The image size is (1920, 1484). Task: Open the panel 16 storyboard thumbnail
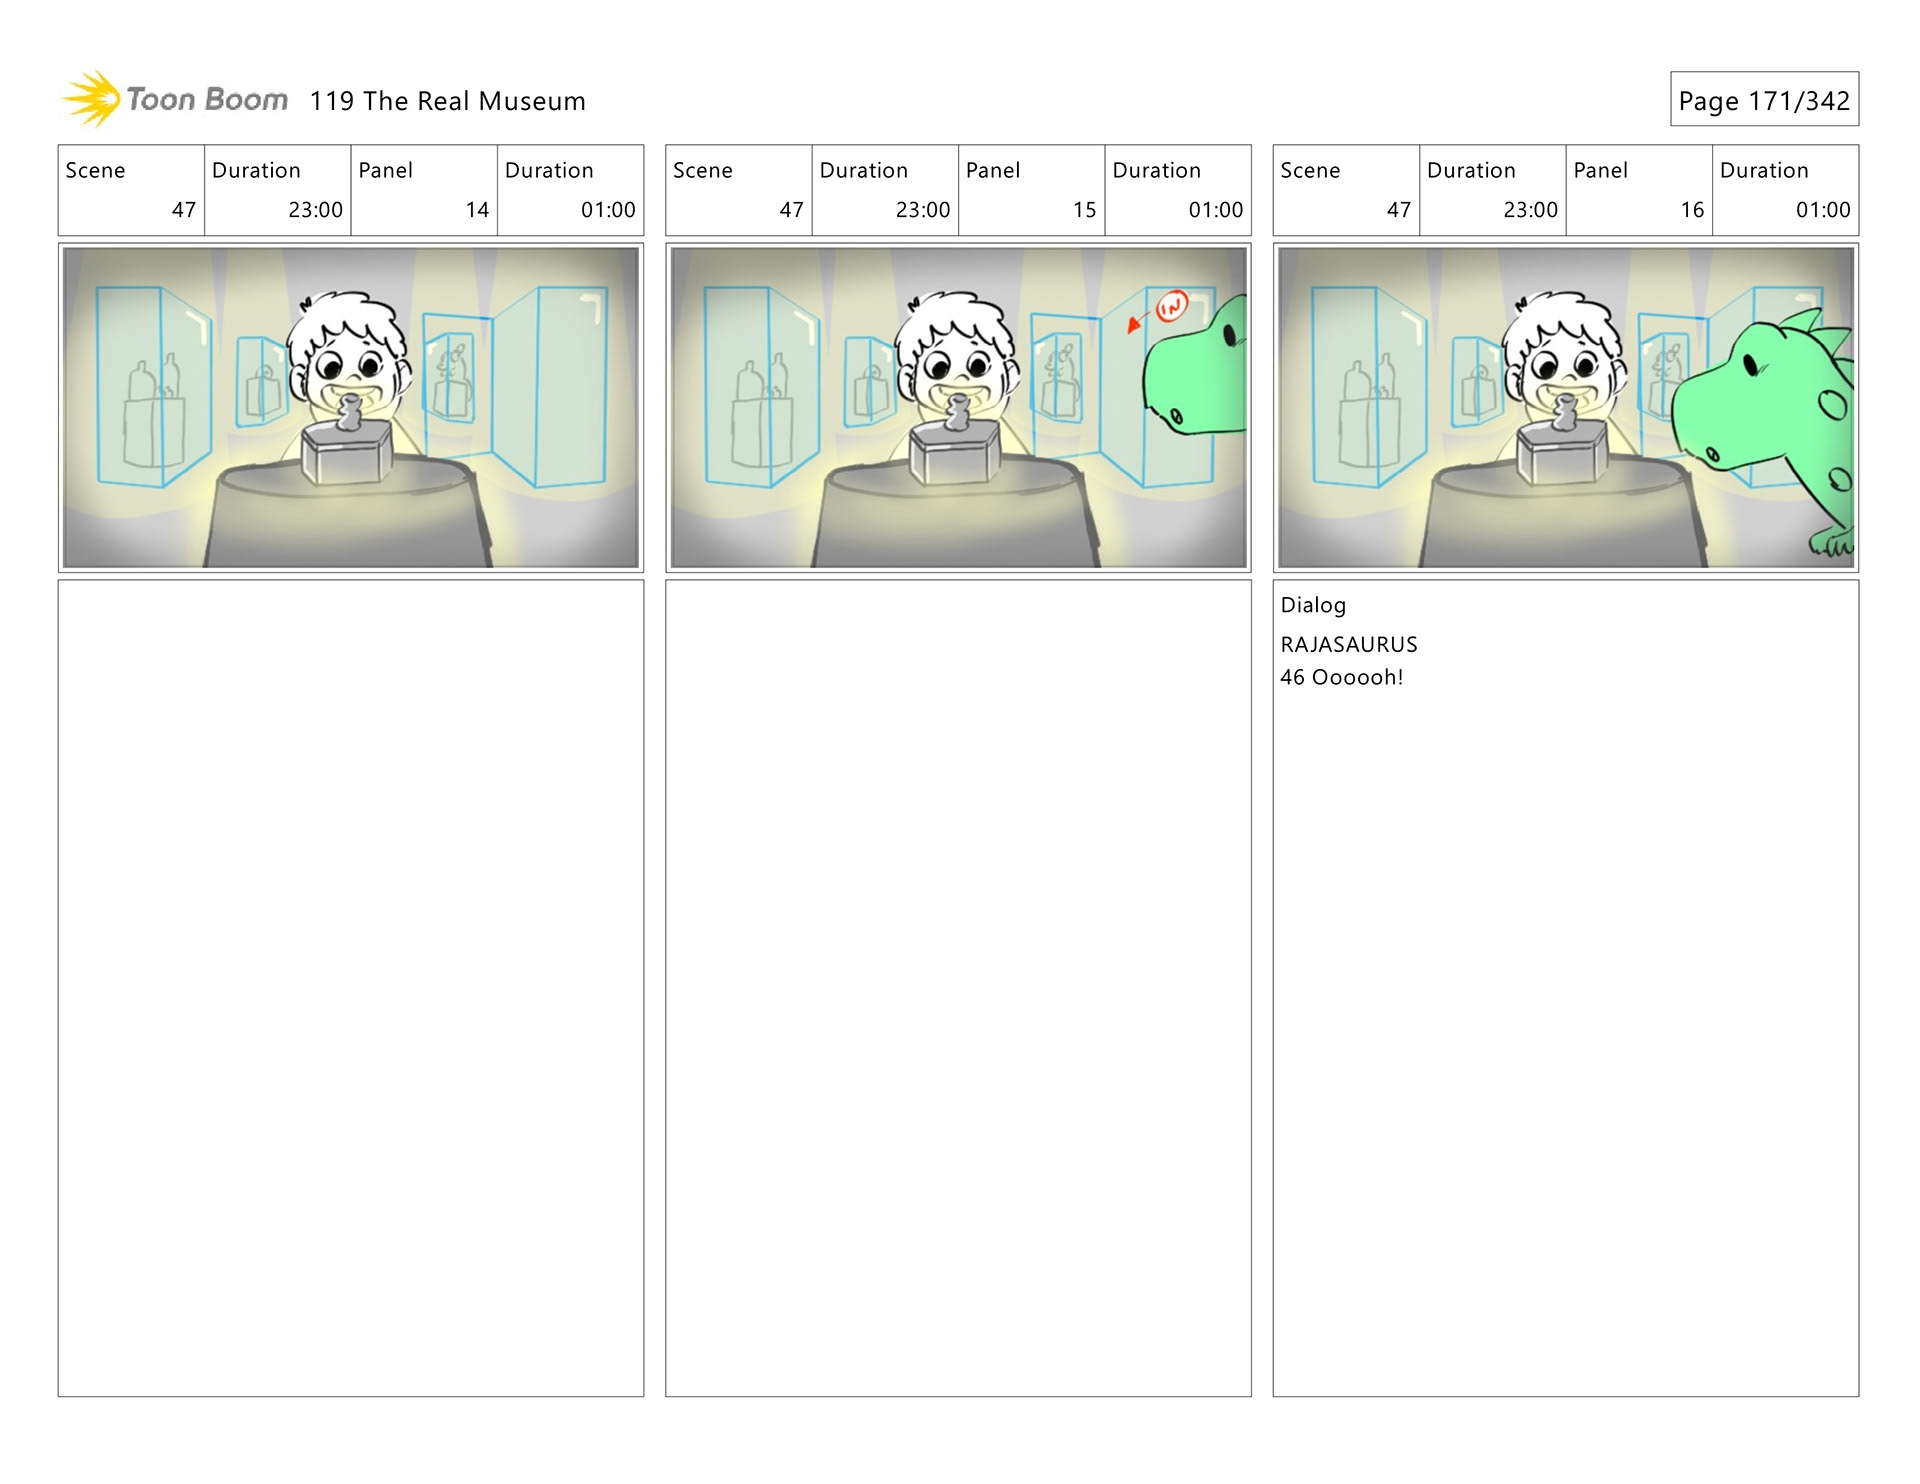coord(1565,407)
